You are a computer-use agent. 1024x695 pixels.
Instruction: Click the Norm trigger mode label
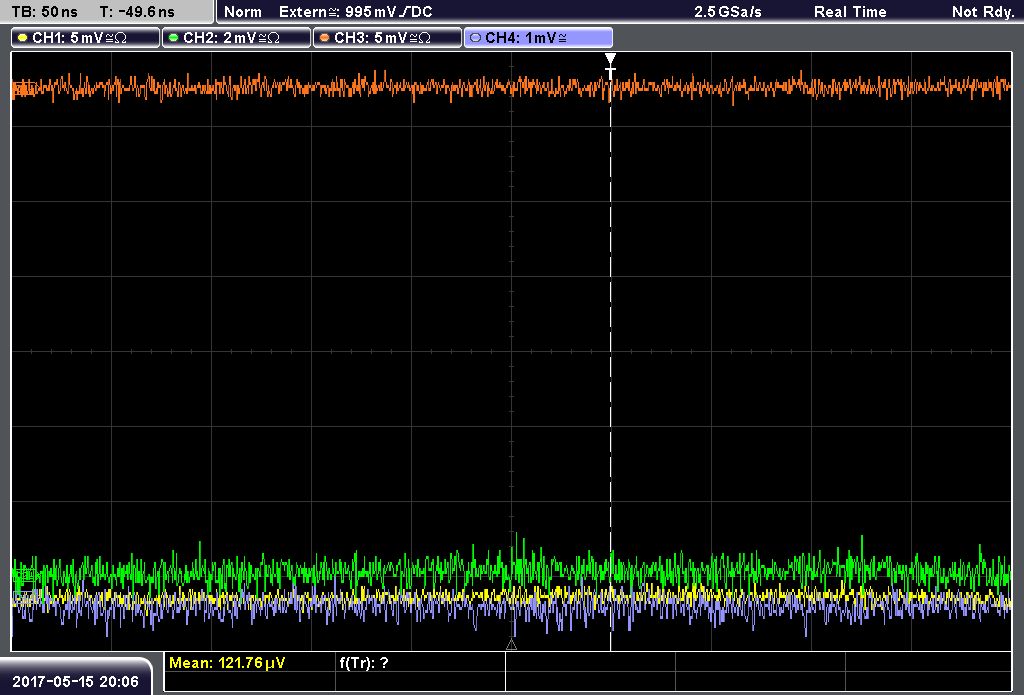[x=243, y=12]
